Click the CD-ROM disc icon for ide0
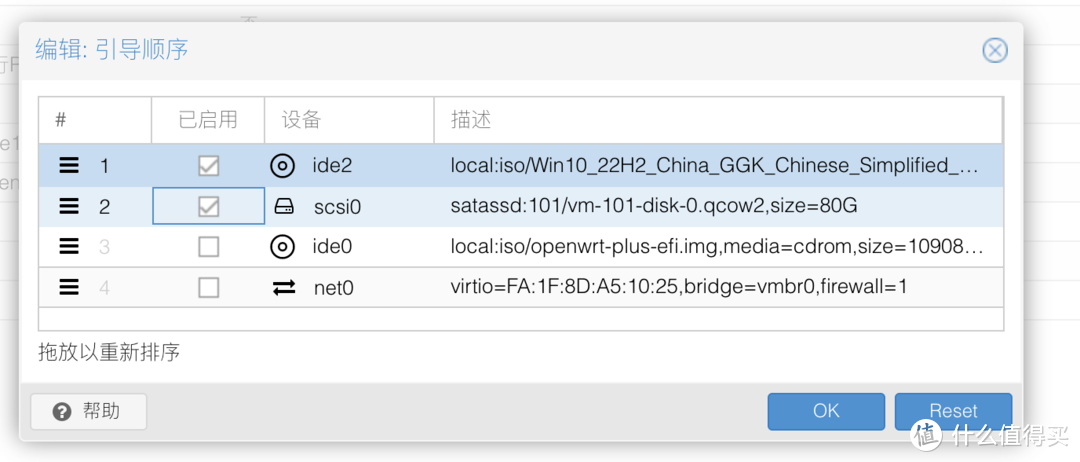This screenshot has height=462, width=1080. point(282,246)
